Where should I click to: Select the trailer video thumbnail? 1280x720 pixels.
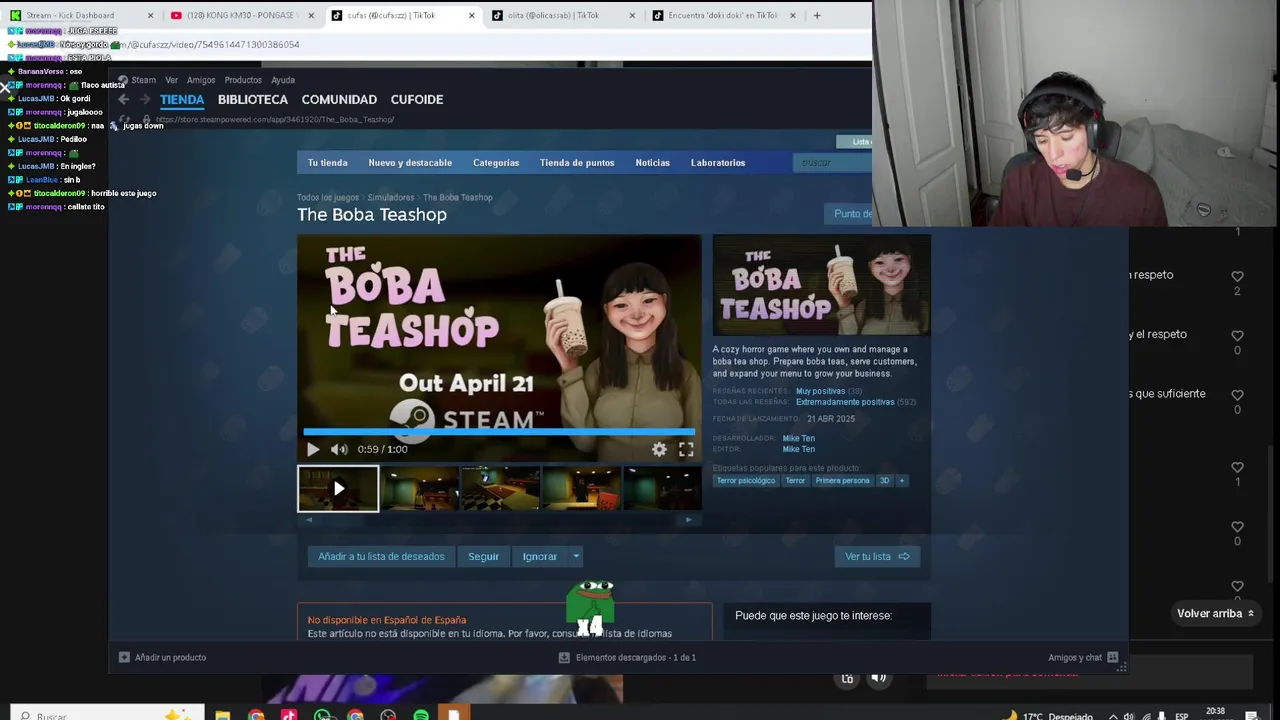point(338,489)
